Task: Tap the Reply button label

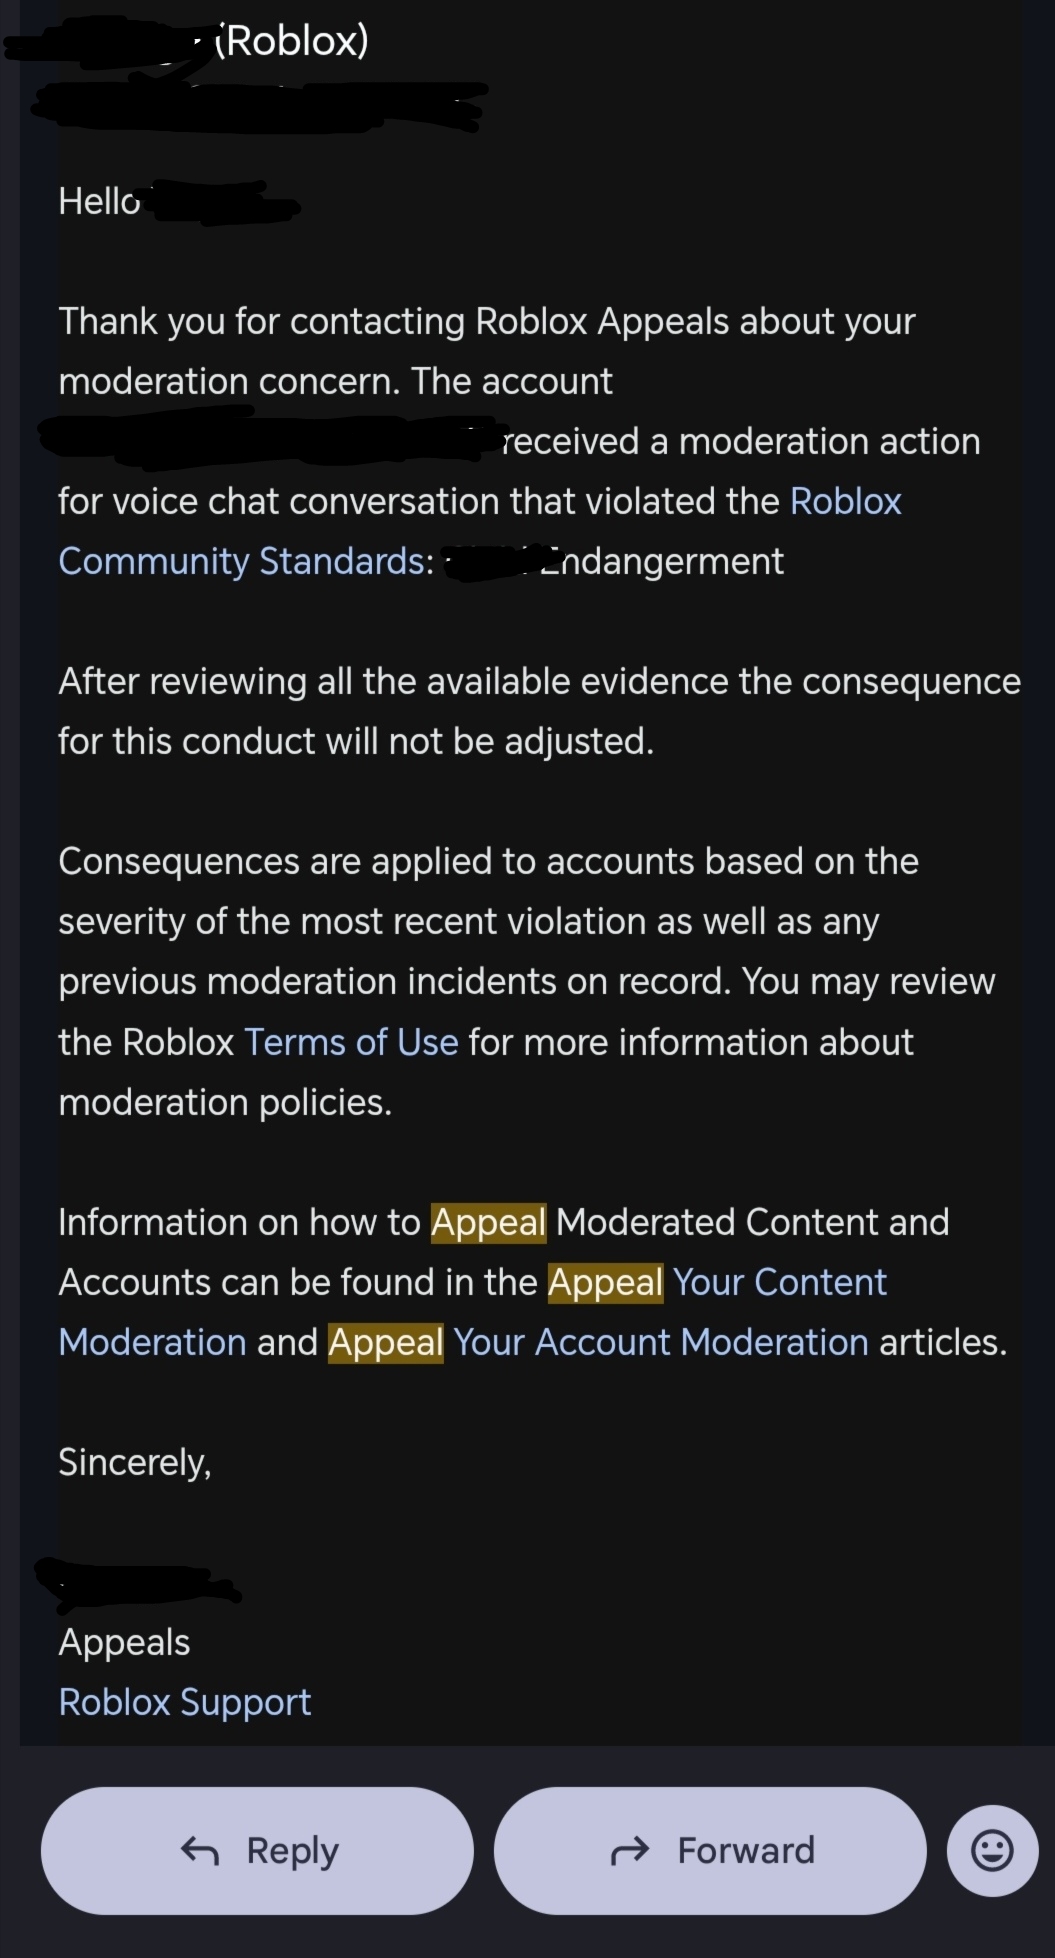Action: [292, 1850]
